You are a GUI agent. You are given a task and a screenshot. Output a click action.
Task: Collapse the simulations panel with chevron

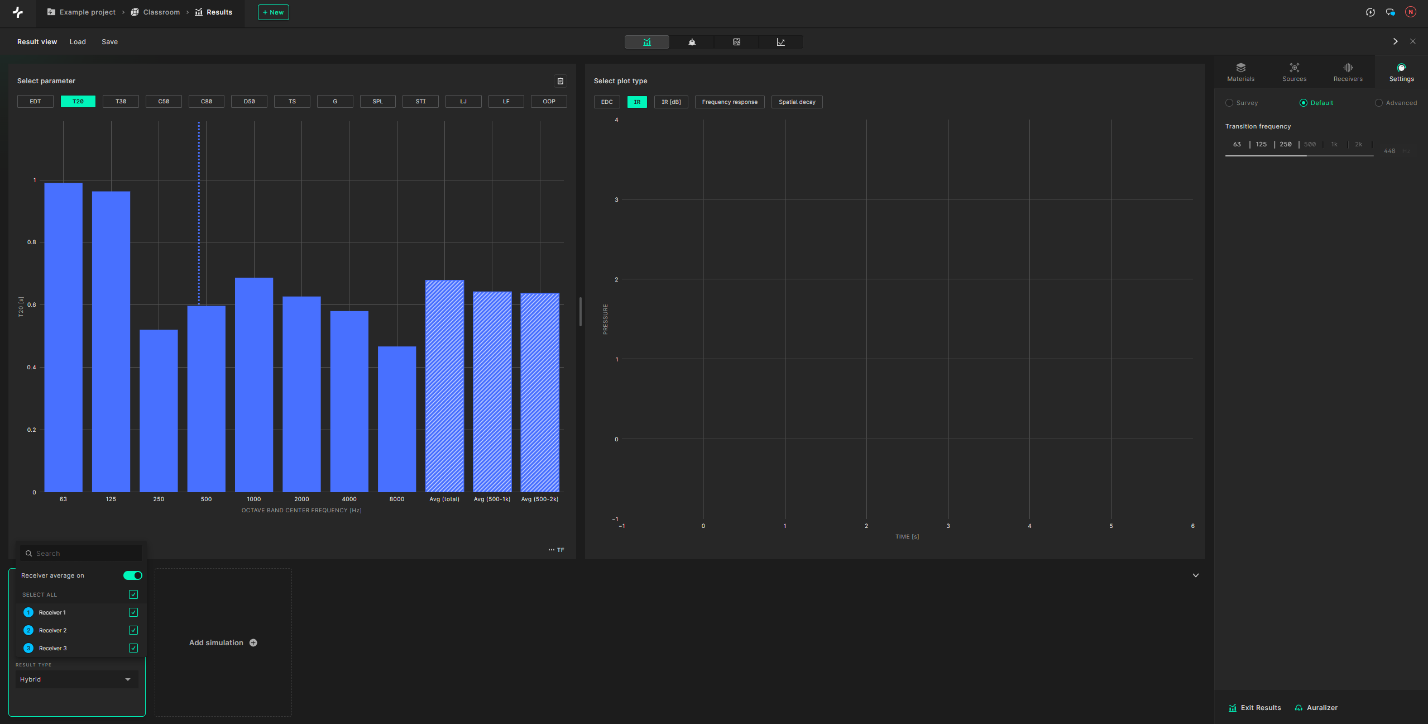point(1195,576)
